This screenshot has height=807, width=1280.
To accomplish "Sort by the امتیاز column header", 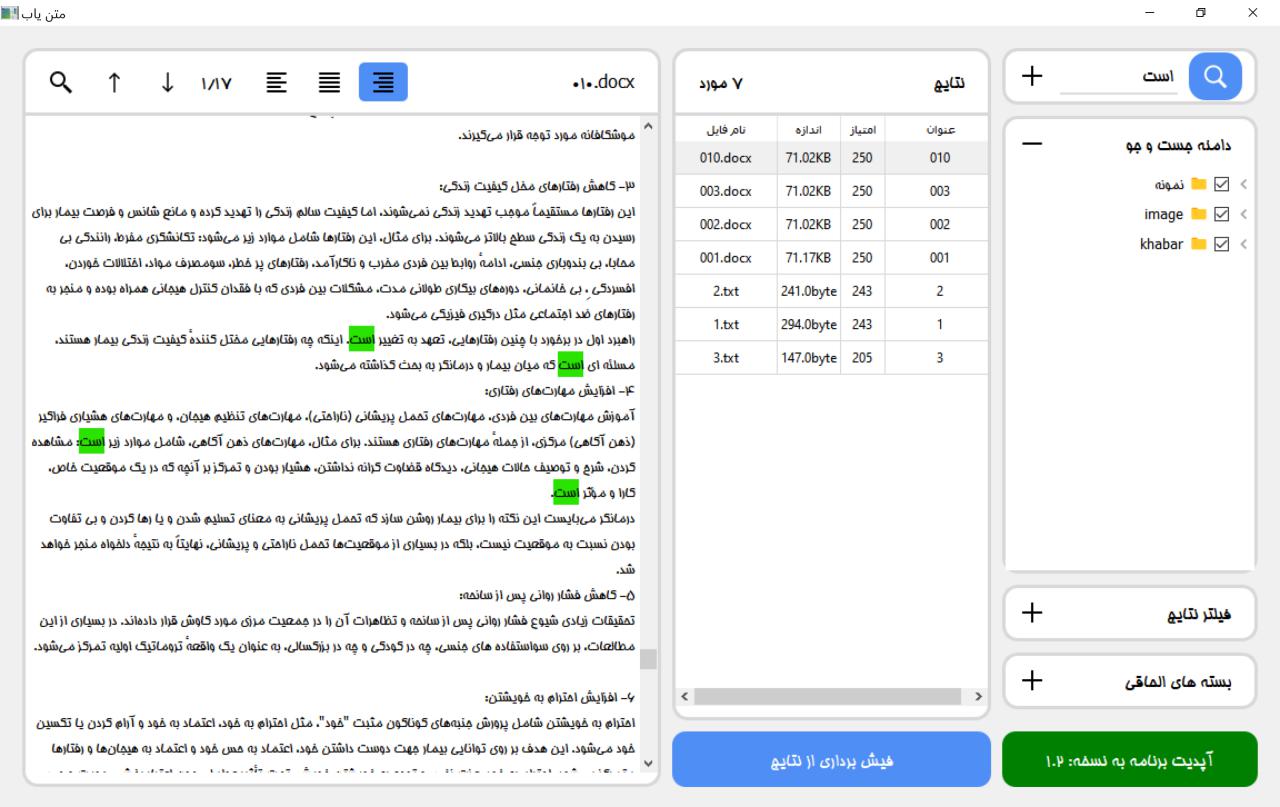I will point(862,130).
